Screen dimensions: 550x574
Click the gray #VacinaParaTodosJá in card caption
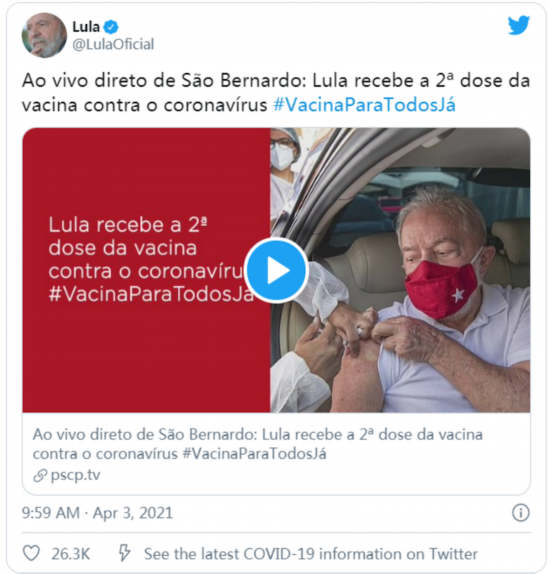pos(254,454)
